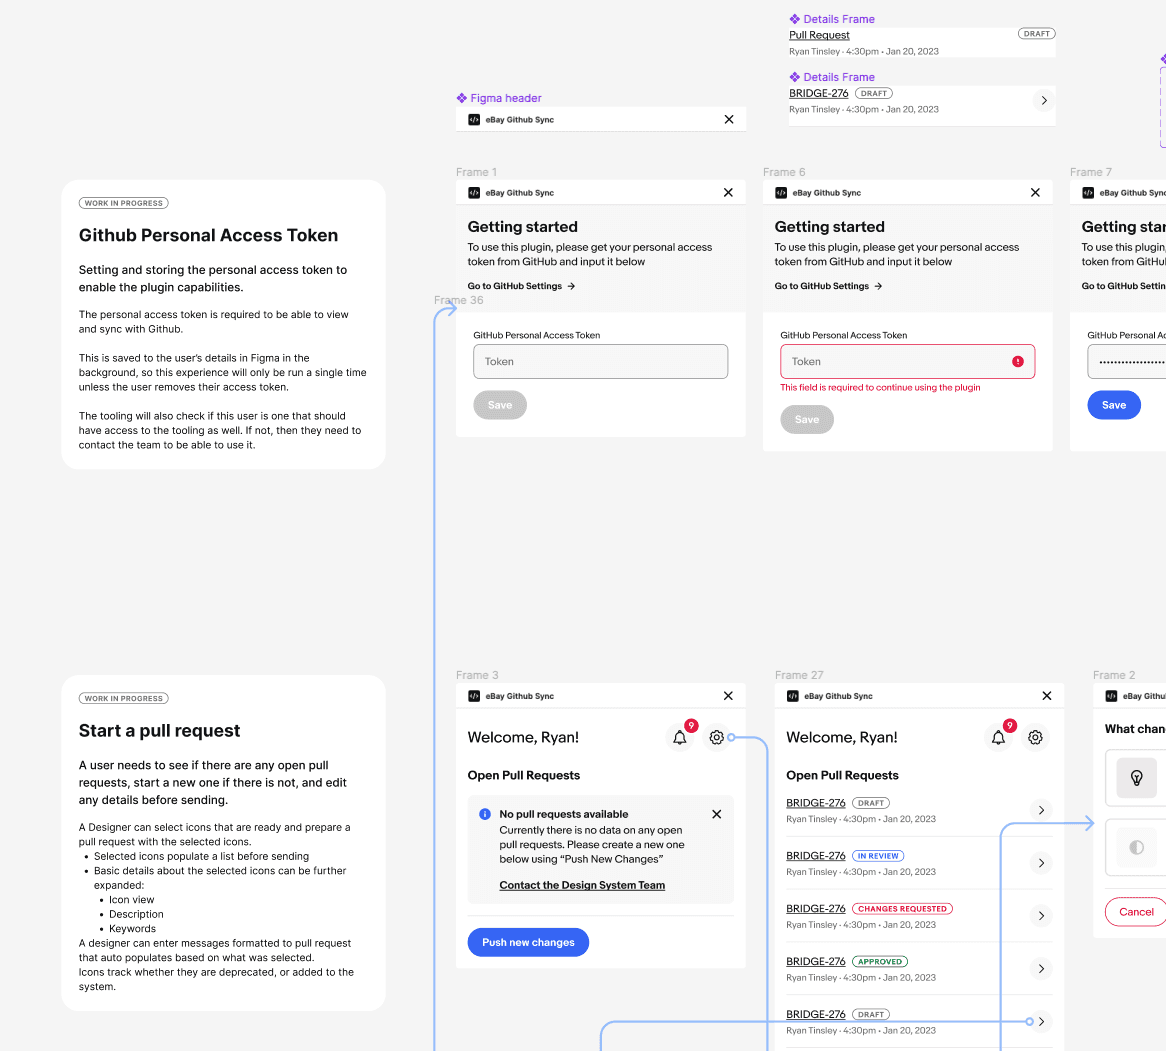Select the half-circle contrast icon tile in Frame 2
Screen dimensions: 1166x1051
(1136, 847)
